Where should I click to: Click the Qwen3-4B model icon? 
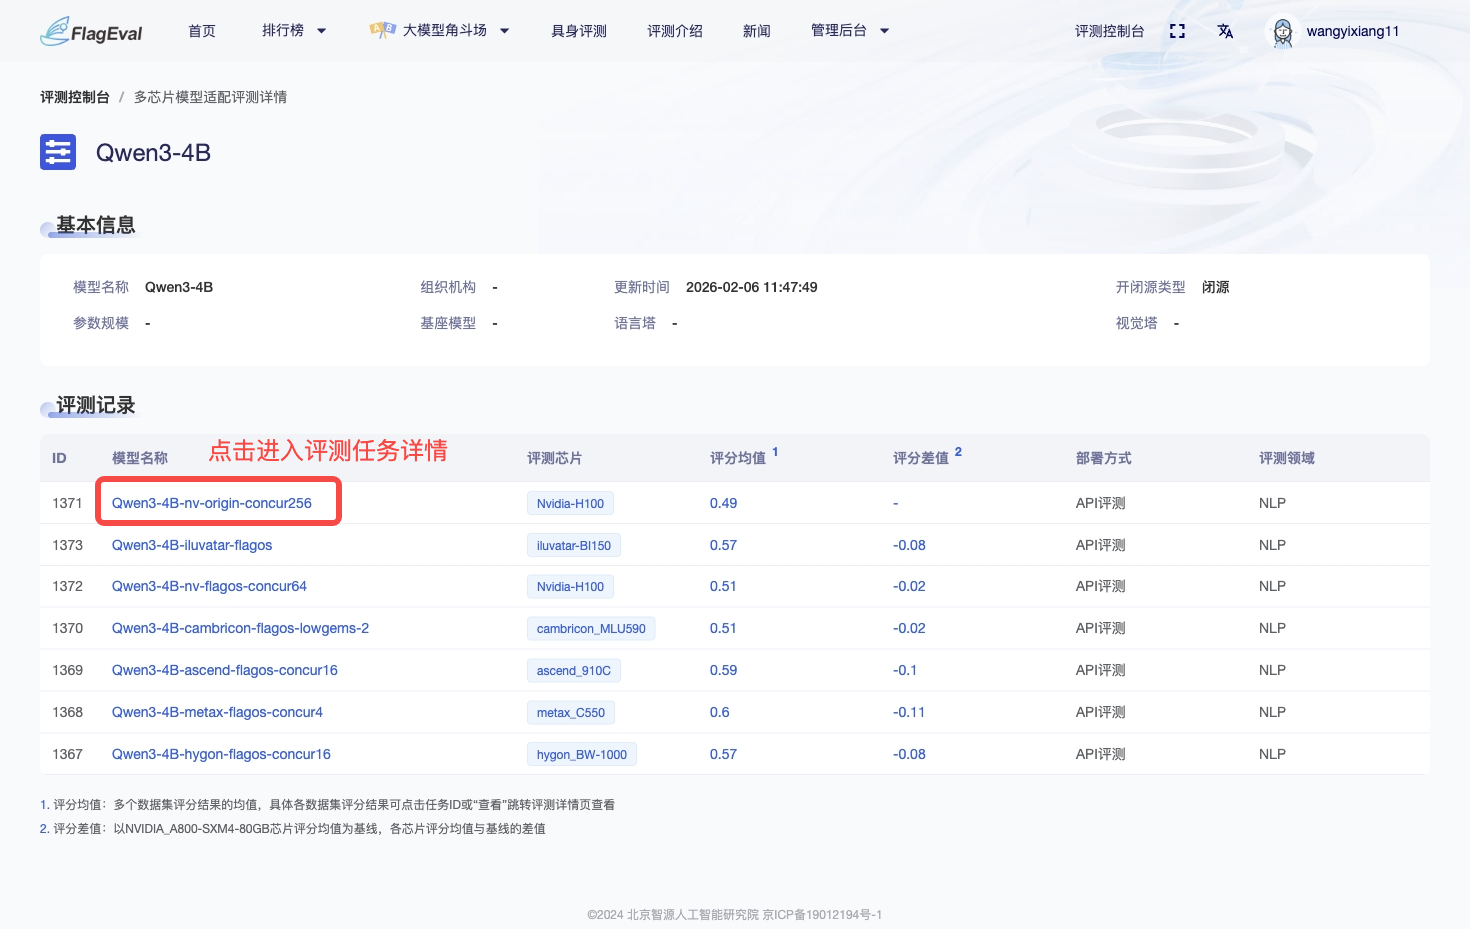click(x=57, y=151)
